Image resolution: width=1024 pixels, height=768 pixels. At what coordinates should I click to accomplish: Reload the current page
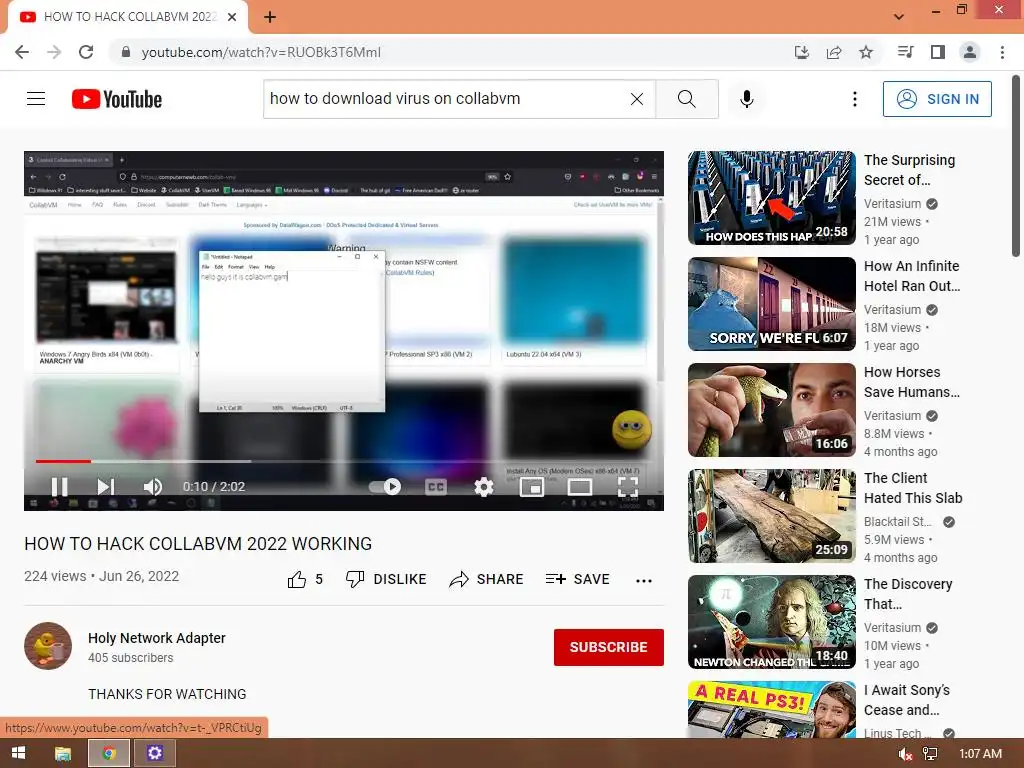(86, 52)
